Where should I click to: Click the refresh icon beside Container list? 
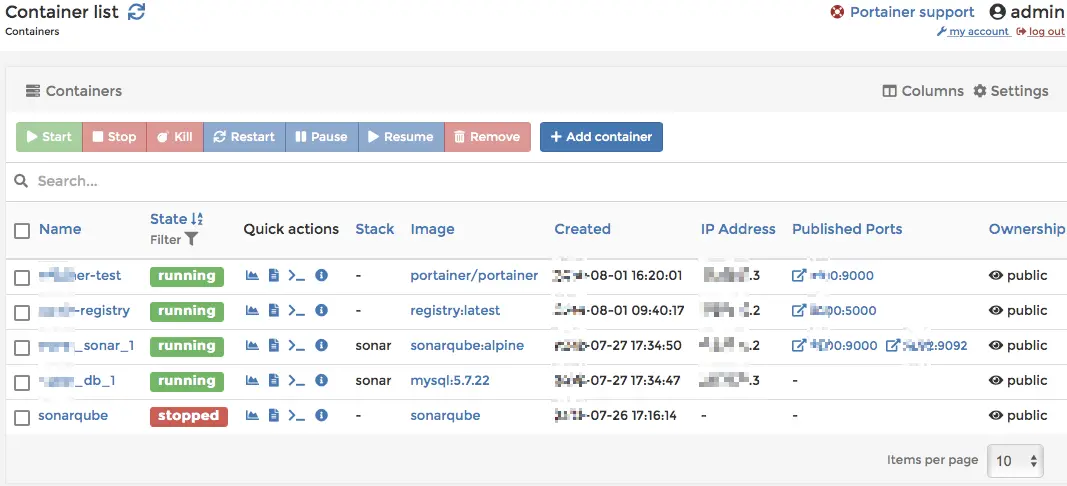tap(137, 12)
